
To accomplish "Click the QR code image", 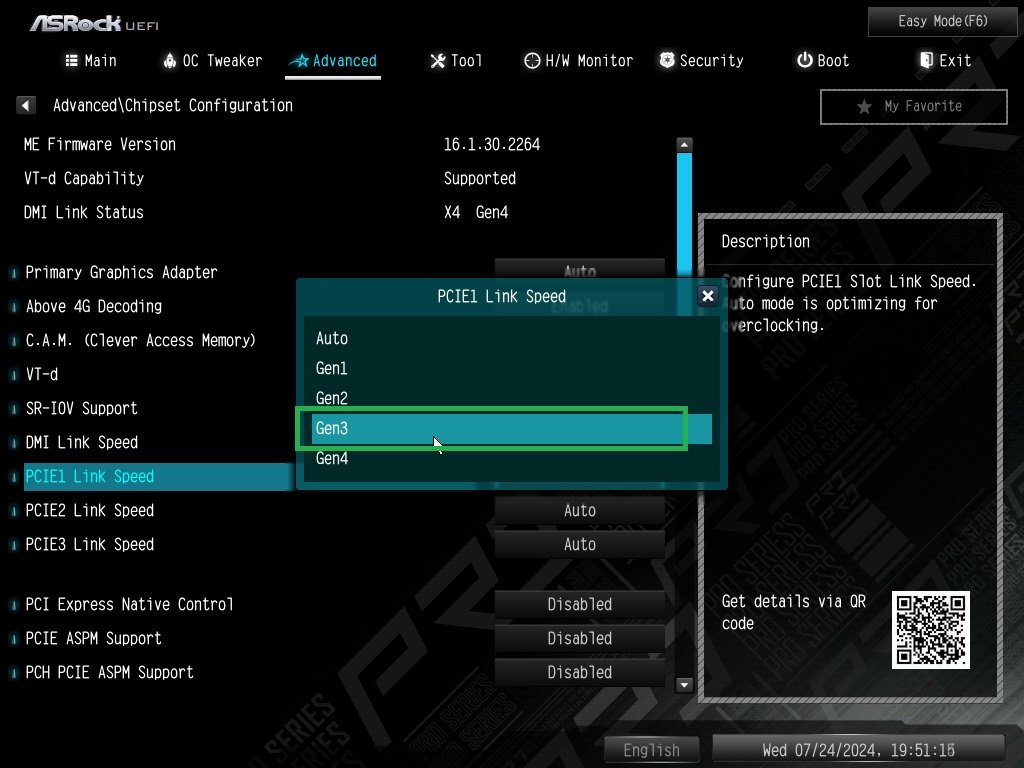I will [930, 630].
